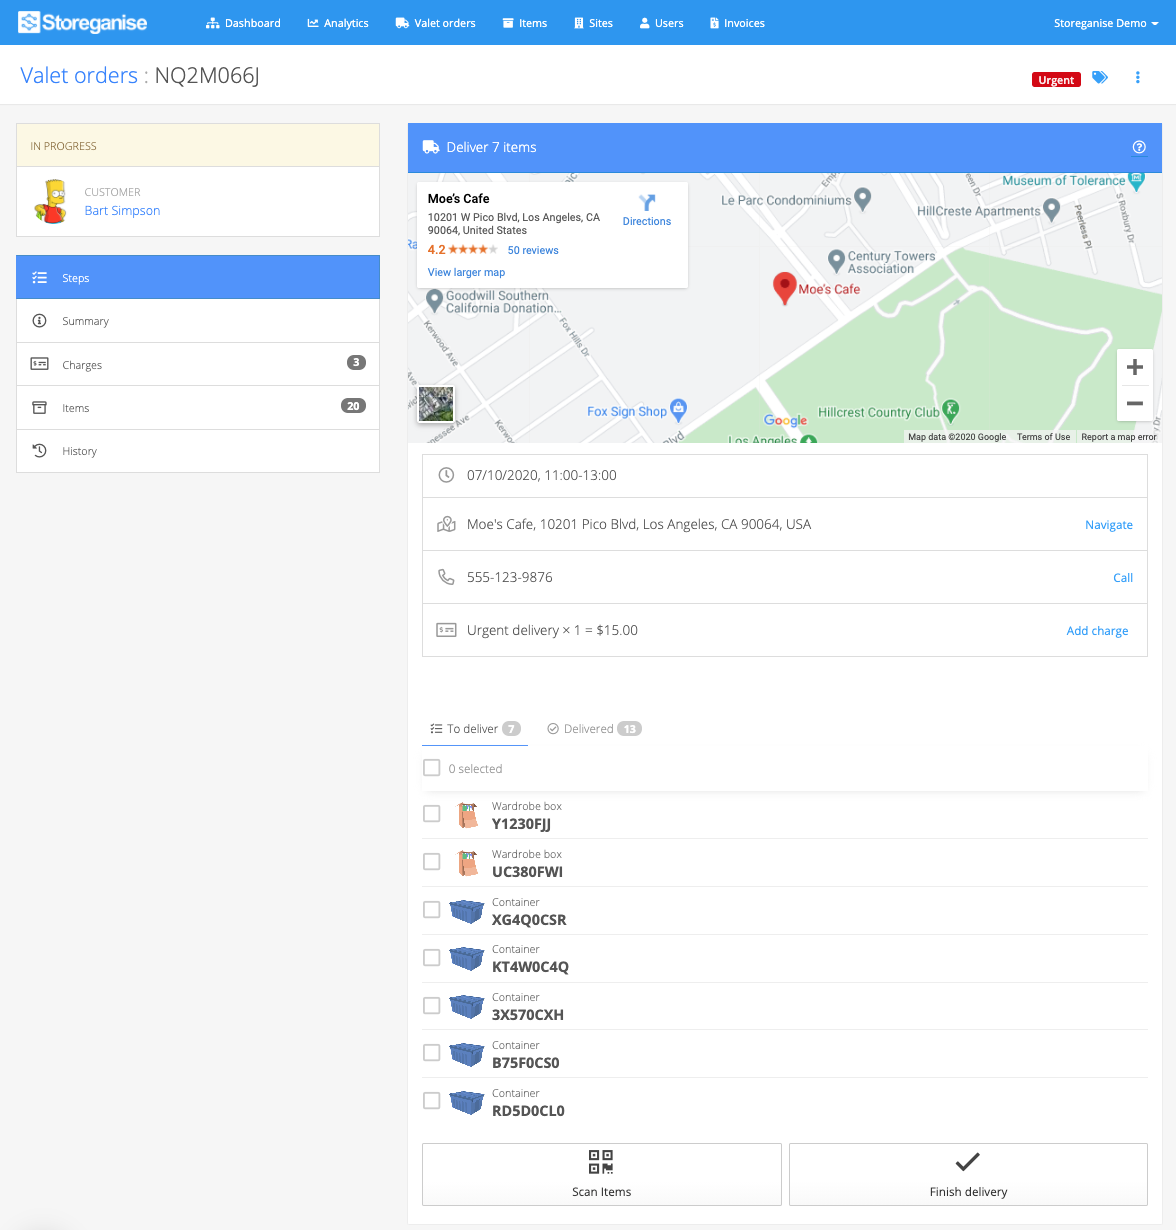Expand the Storeganise Demo account menu
Screen dimensions: 1176x1230
click(x=1106, y=23)
